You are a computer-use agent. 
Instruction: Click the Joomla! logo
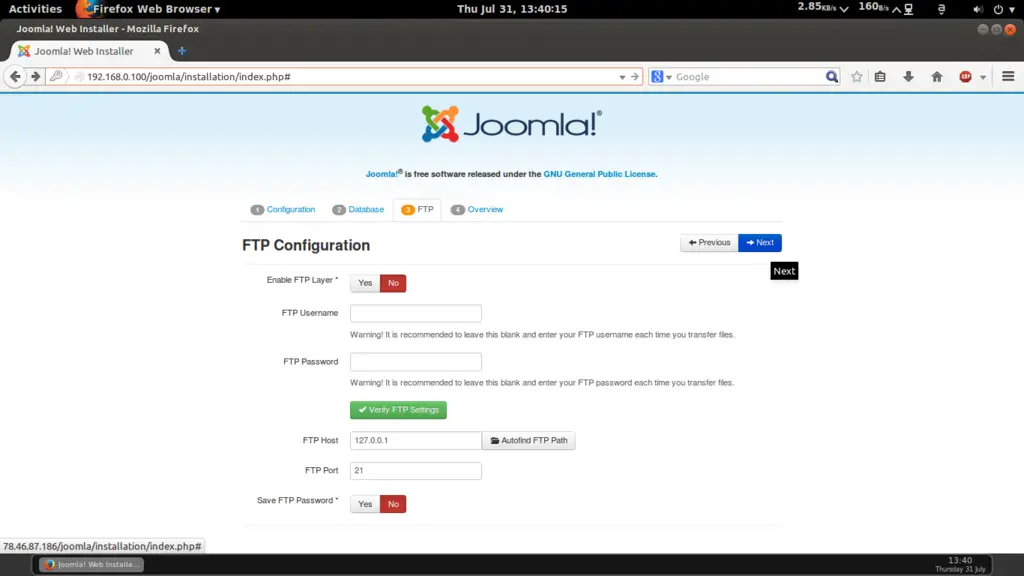point(511,124)
